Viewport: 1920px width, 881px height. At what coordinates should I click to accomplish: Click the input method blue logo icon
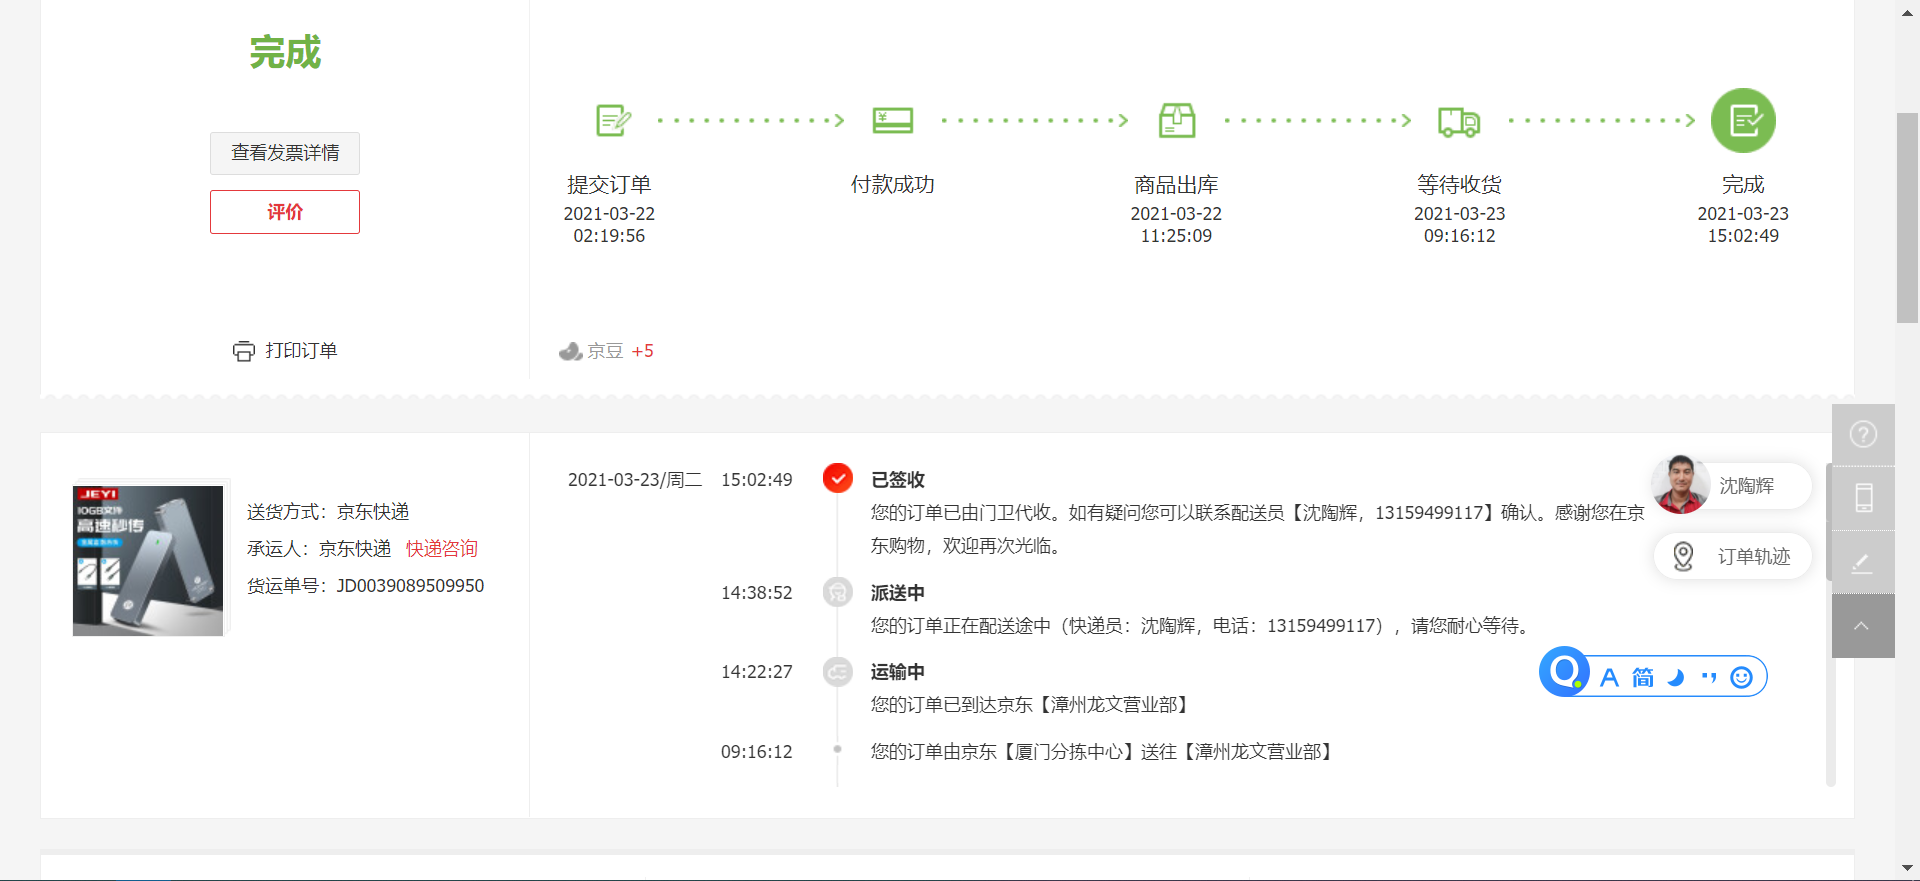coord(1565,671)
